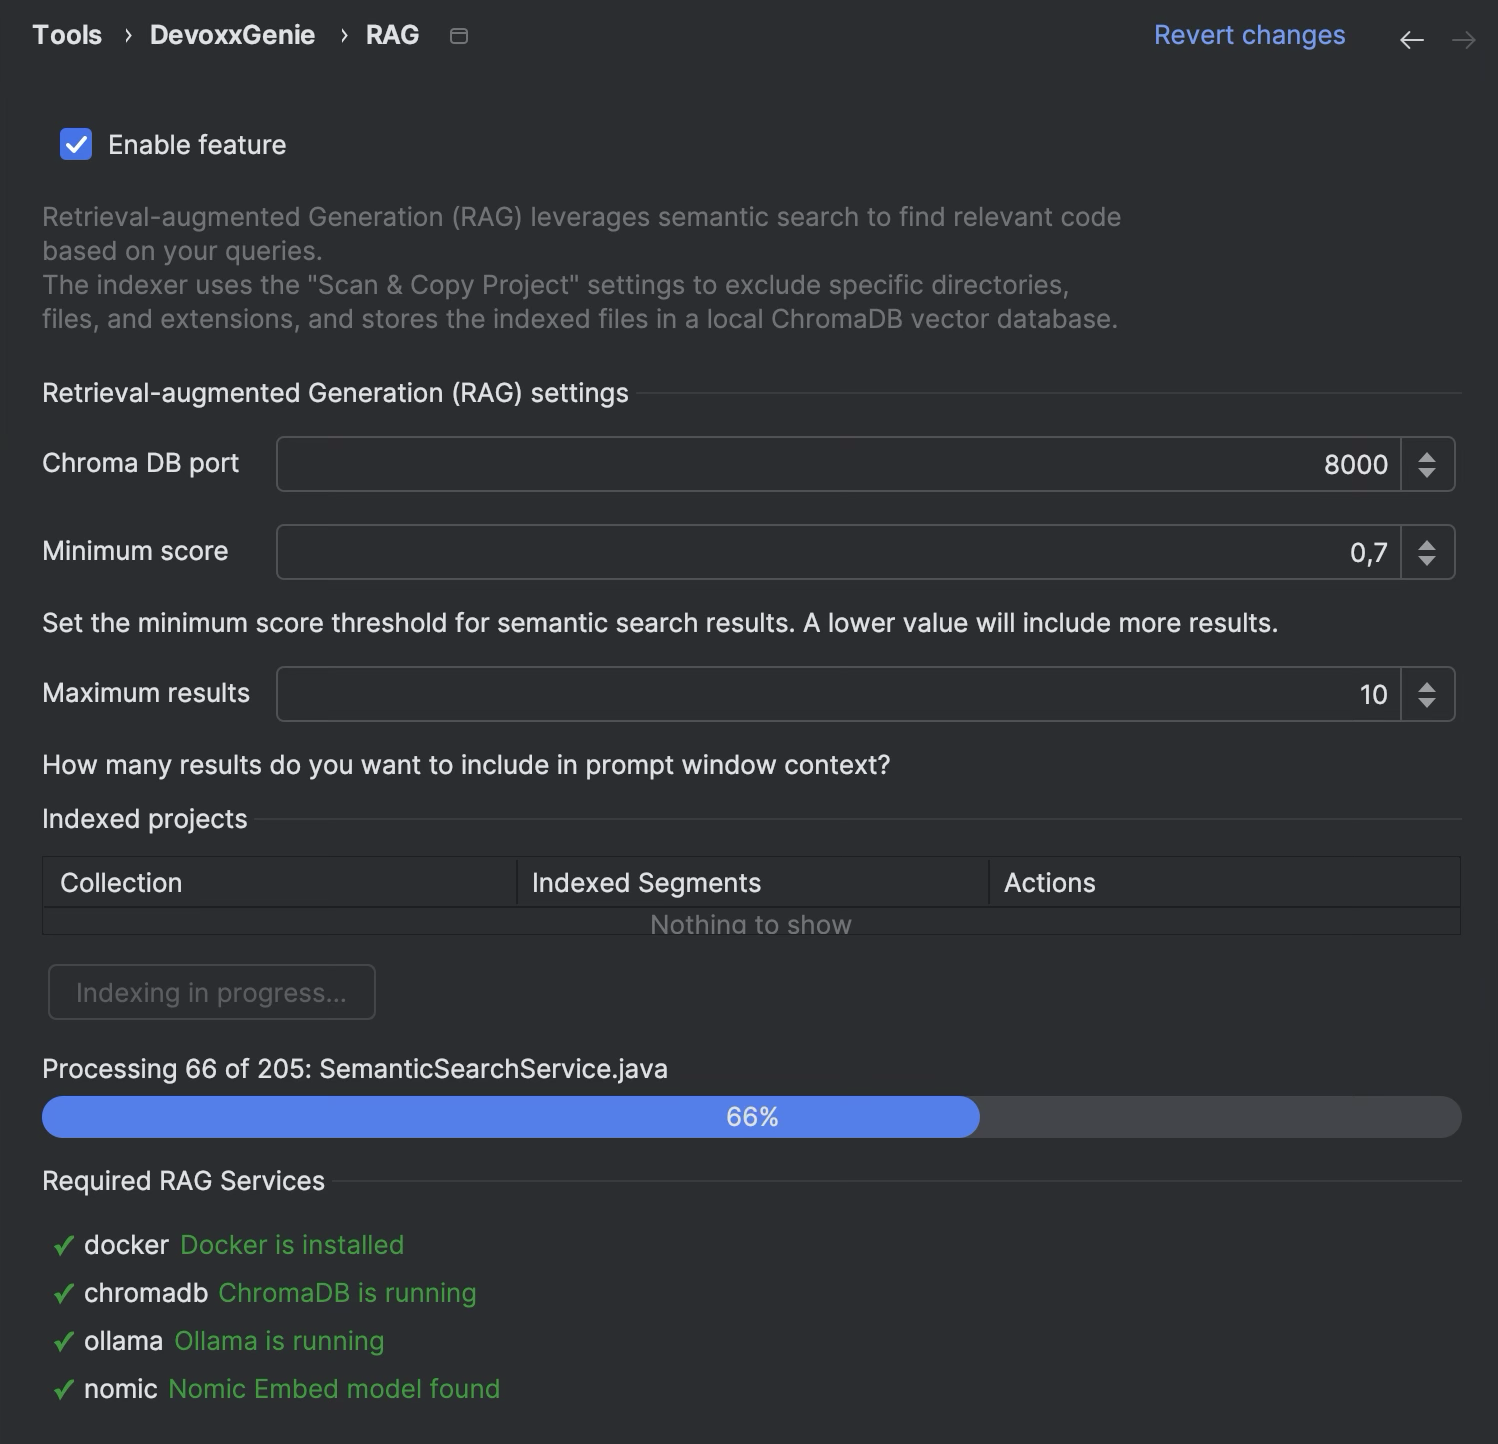Screen dimensions: 1498x1444
Task: Increase the Minimum score value
Action: (1427, 544)
